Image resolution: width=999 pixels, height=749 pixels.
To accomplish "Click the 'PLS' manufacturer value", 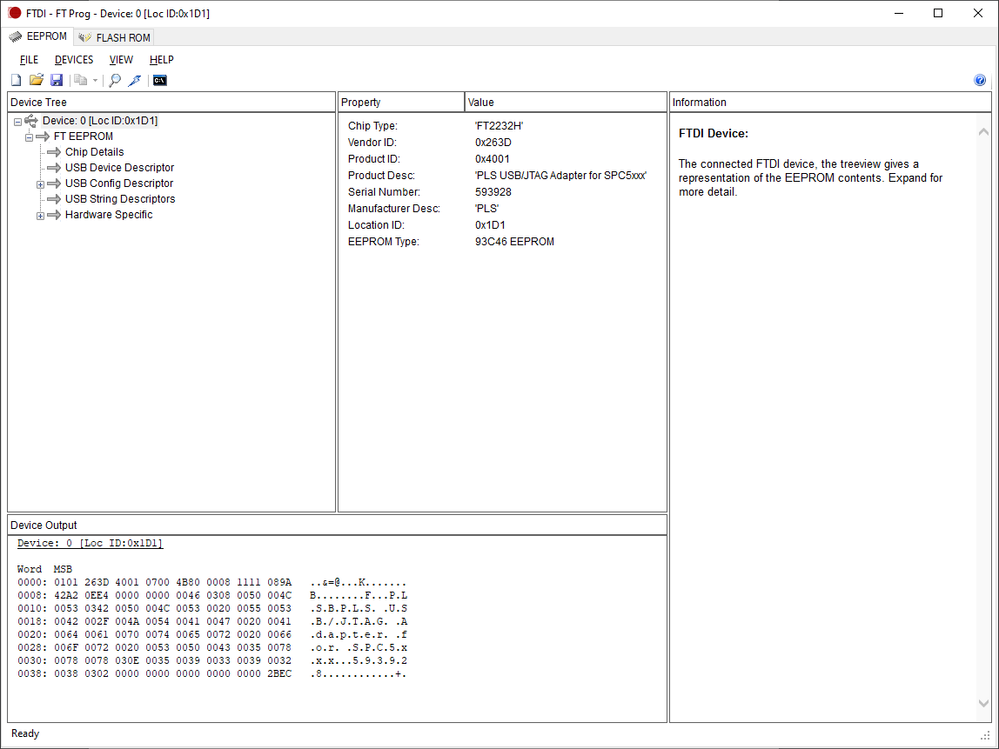I will (x=487, y=209).
